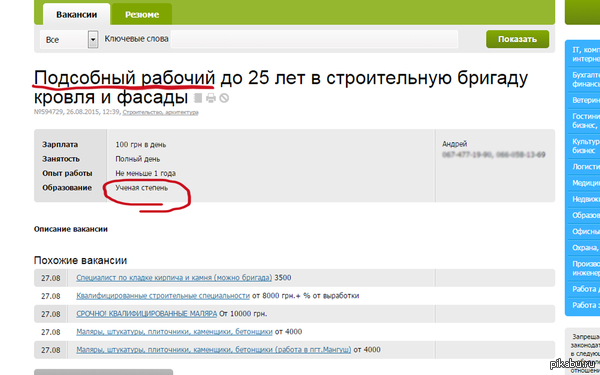Image resolution: width=600 pixels, height=375 pixels.
Task: Click education value 'Ученая степень'
Action: click(142, 188)
